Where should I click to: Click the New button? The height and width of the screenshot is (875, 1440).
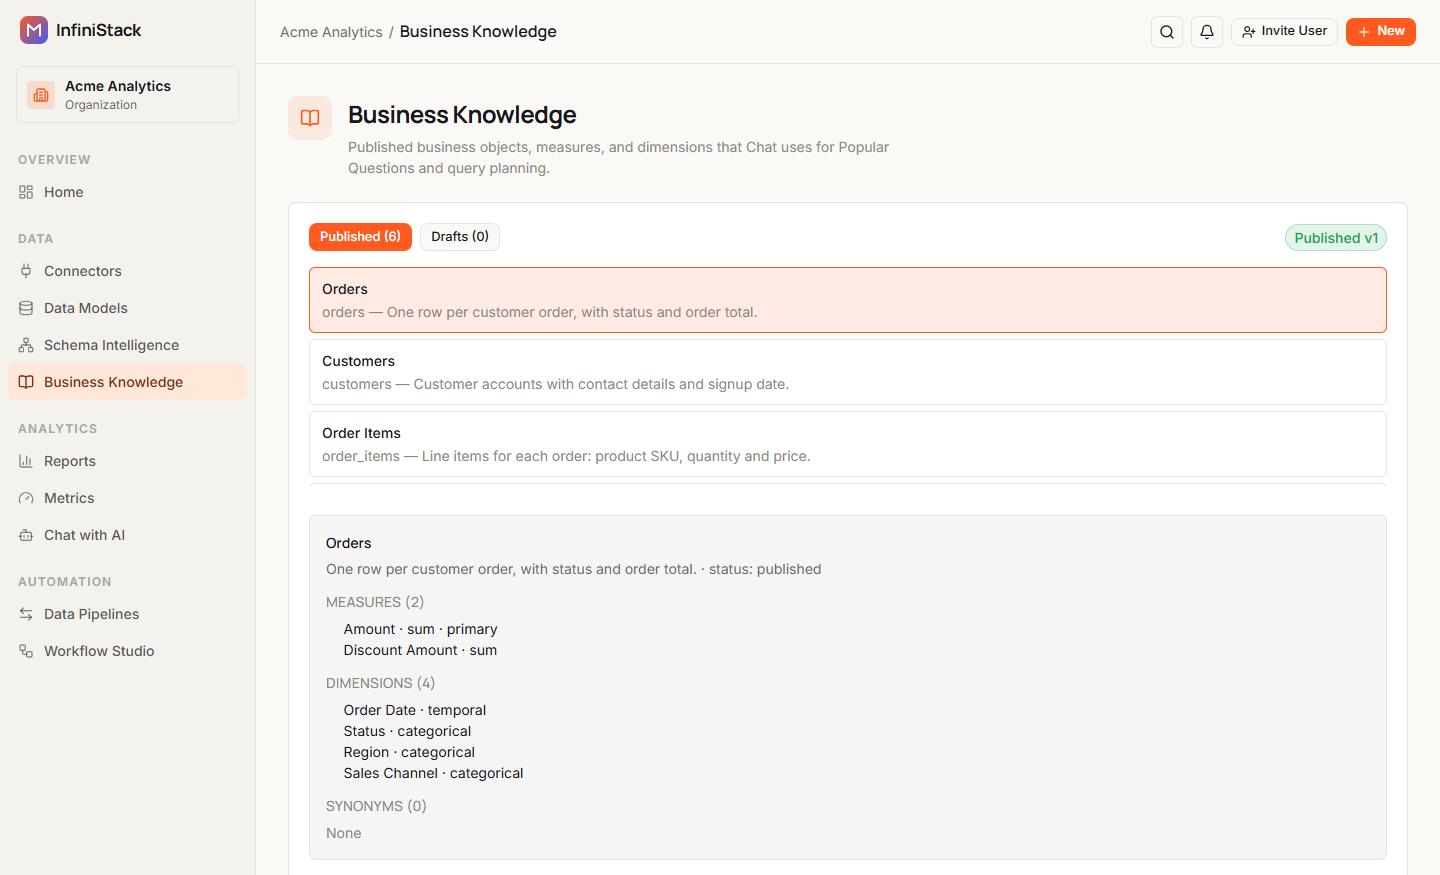coord(1381,32)
